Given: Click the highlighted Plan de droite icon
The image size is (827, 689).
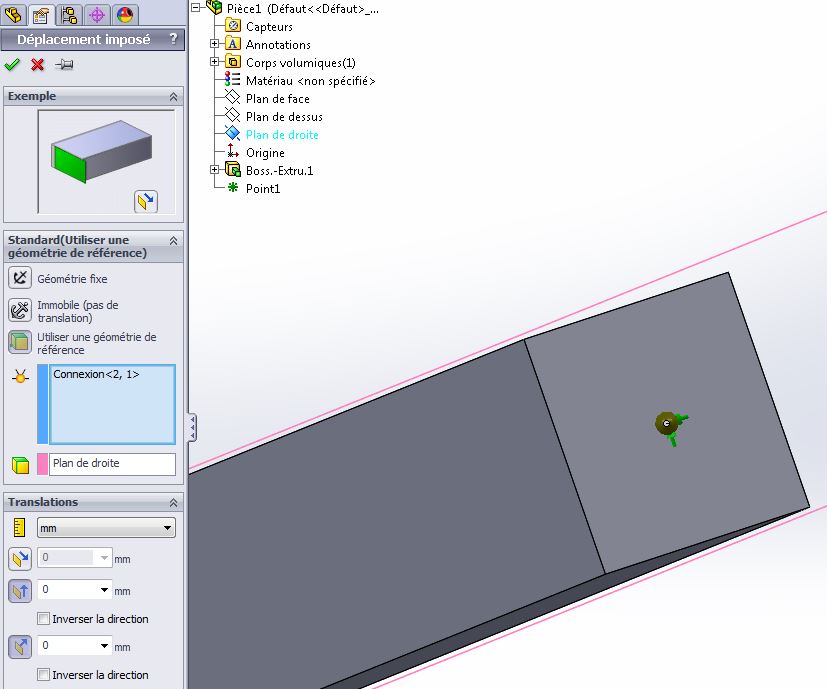Looking at the screenshot, I should click(233, 133).
